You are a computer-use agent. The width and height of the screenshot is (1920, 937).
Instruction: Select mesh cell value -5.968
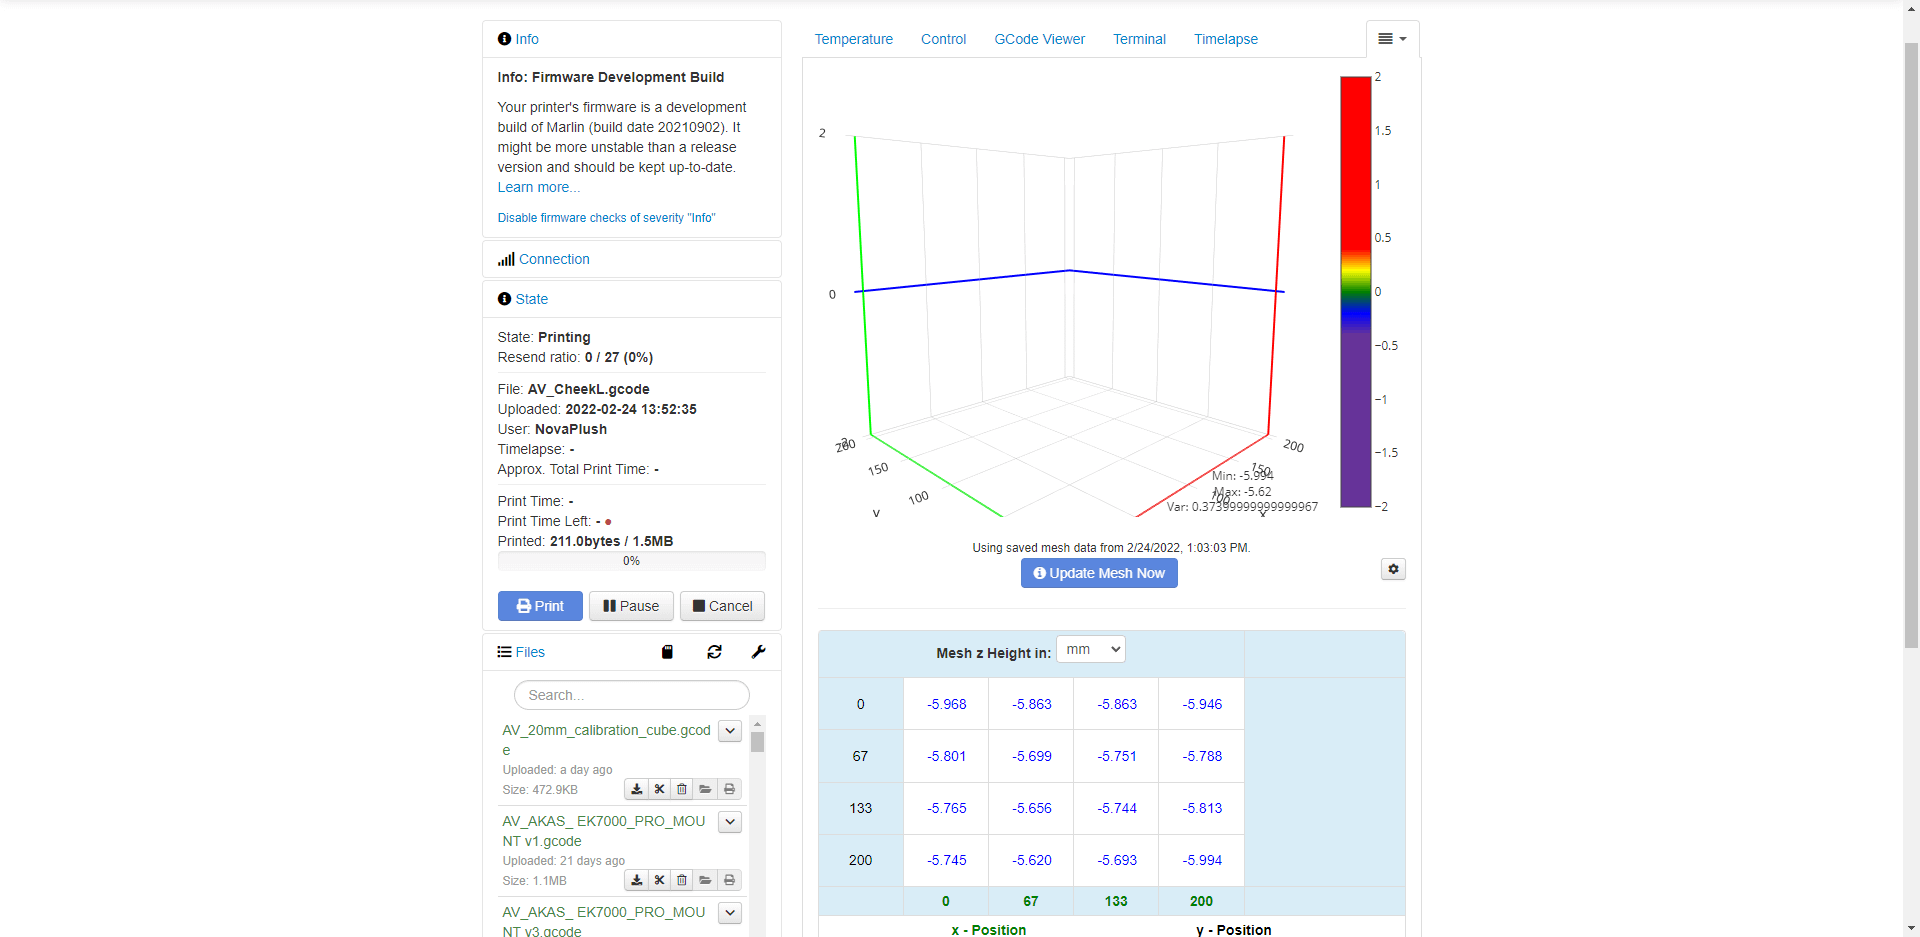[946, 704]
